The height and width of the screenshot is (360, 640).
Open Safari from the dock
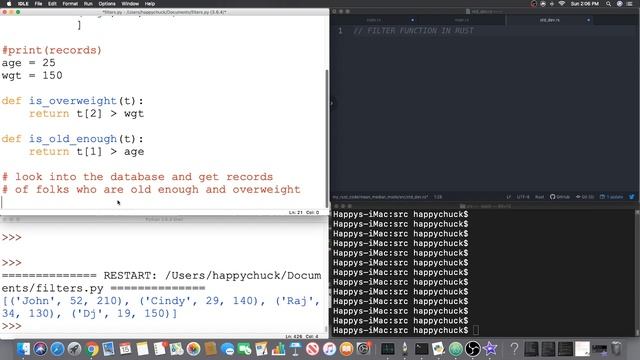(x=58, y=349)
